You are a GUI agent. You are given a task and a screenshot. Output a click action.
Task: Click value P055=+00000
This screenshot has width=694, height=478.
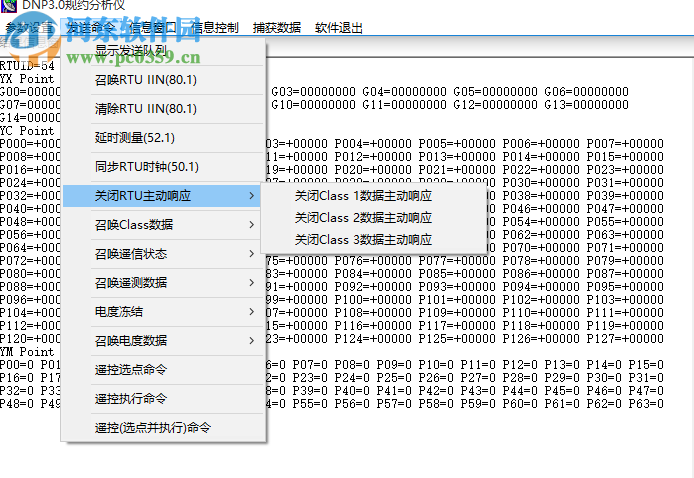(x=625, y=222)
